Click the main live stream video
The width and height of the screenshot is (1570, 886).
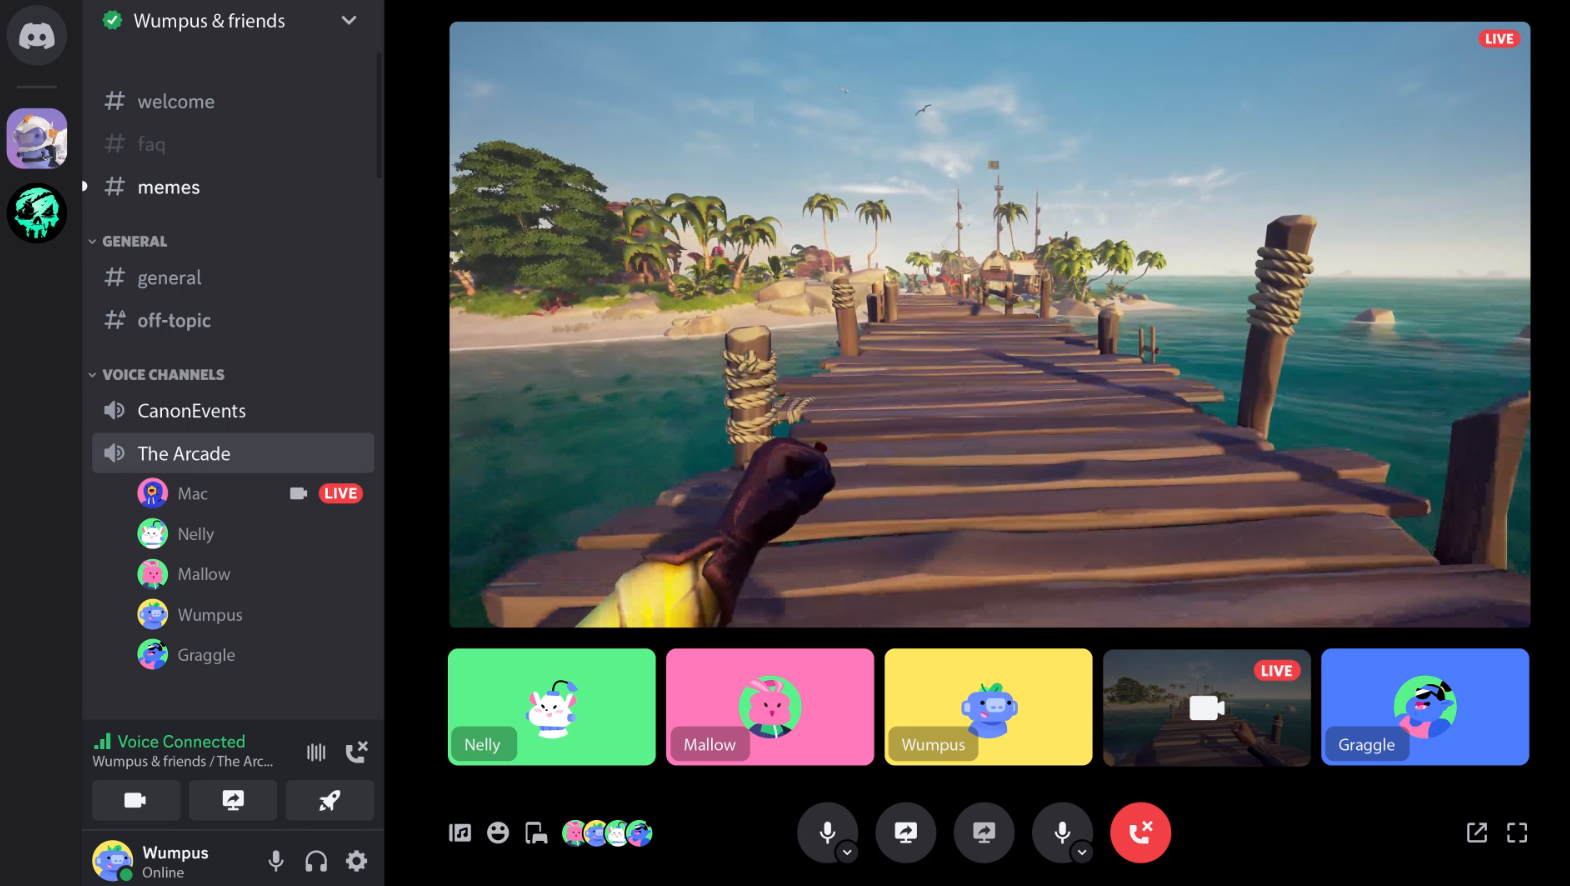point(989,324)
